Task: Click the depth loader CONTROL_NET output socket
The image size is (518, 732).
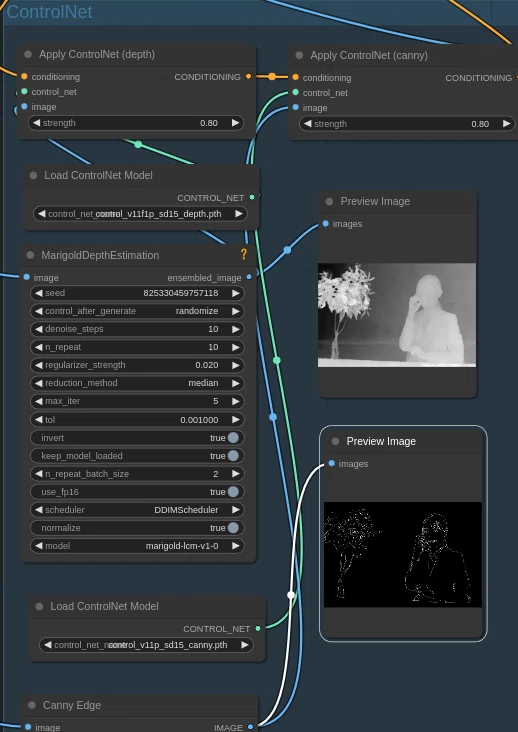Action: (x=252, y=197)
